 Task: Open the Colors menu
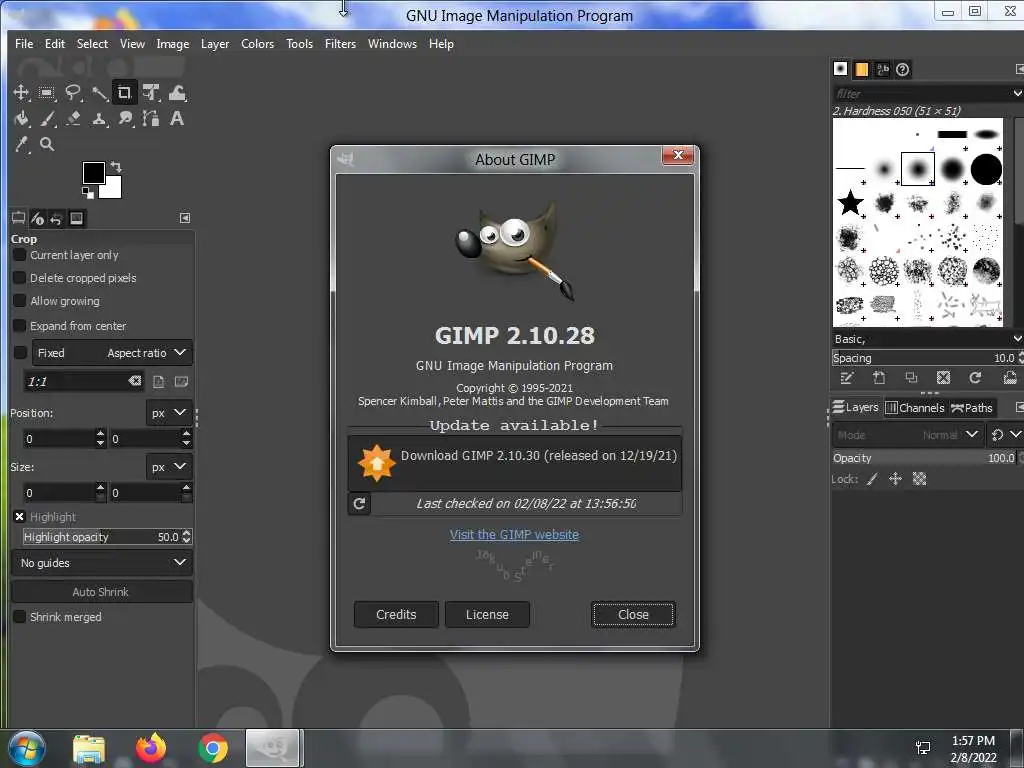tap(257, 44)
